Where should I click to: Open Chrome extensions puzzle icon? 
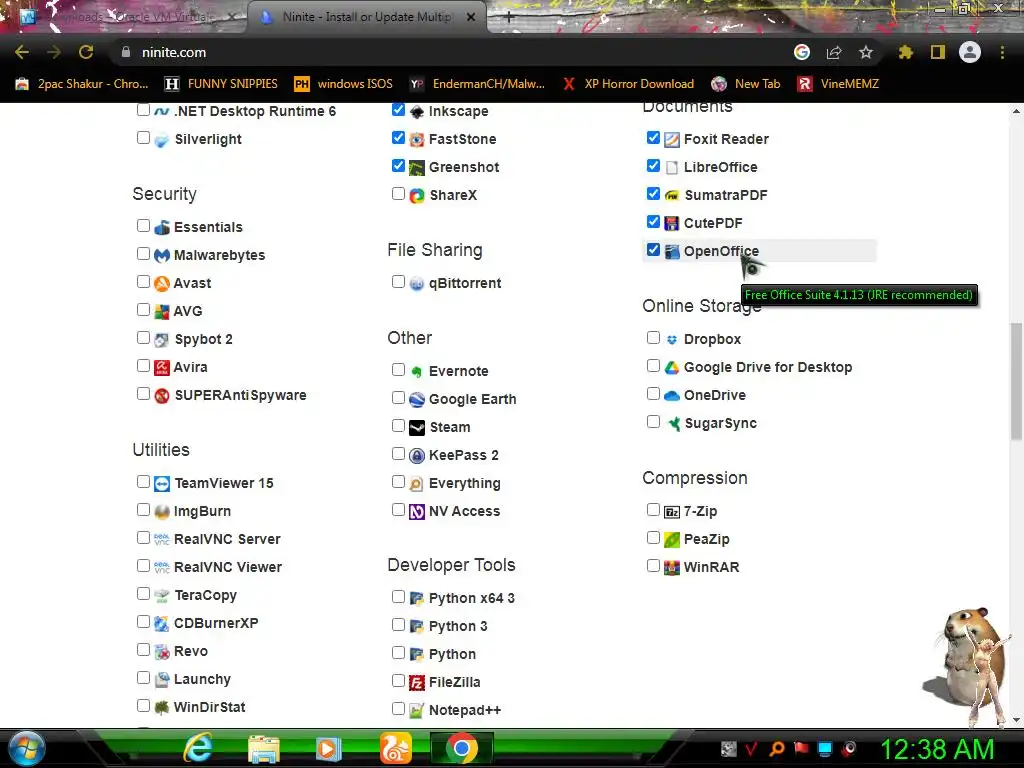[905, 52]
